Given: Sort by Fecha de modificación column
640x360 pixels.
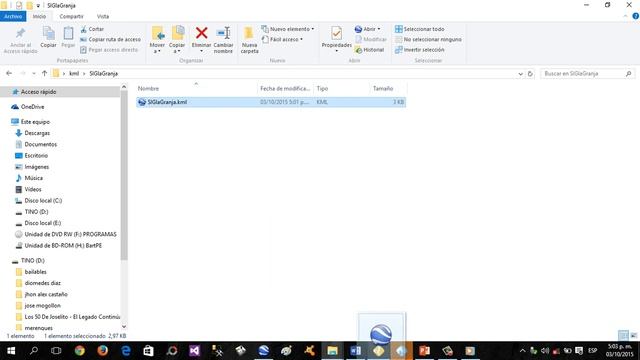Looking at the screenshot, I should pyautogui.click(x=285, y=88).
